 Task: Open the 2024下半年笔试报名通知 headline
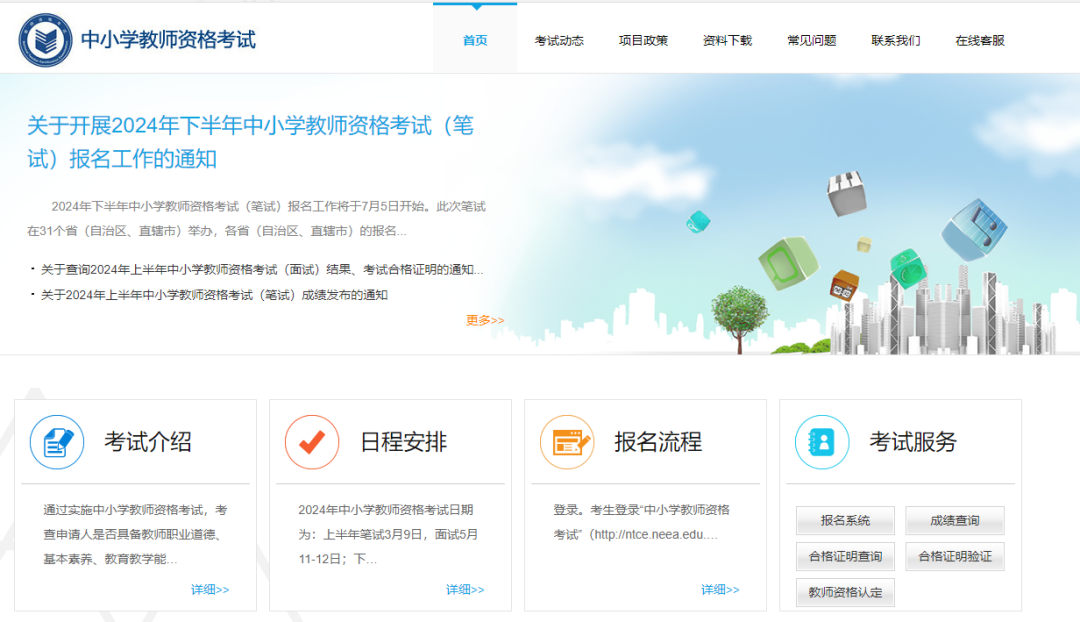(x=250, y=140)
